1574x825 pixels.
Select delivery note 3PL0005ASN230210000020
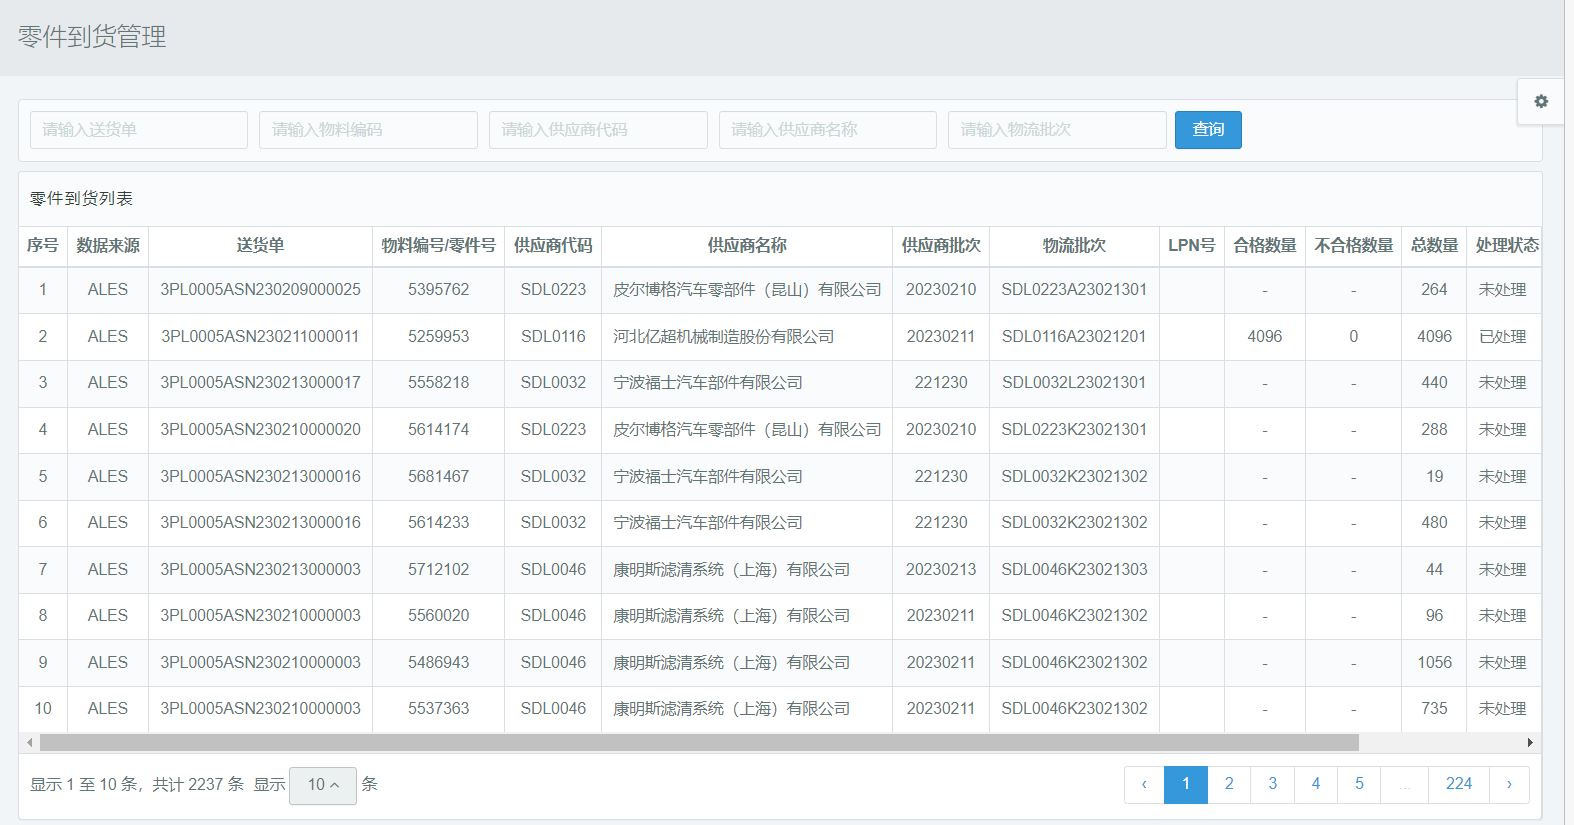click(x=260, y=430)
